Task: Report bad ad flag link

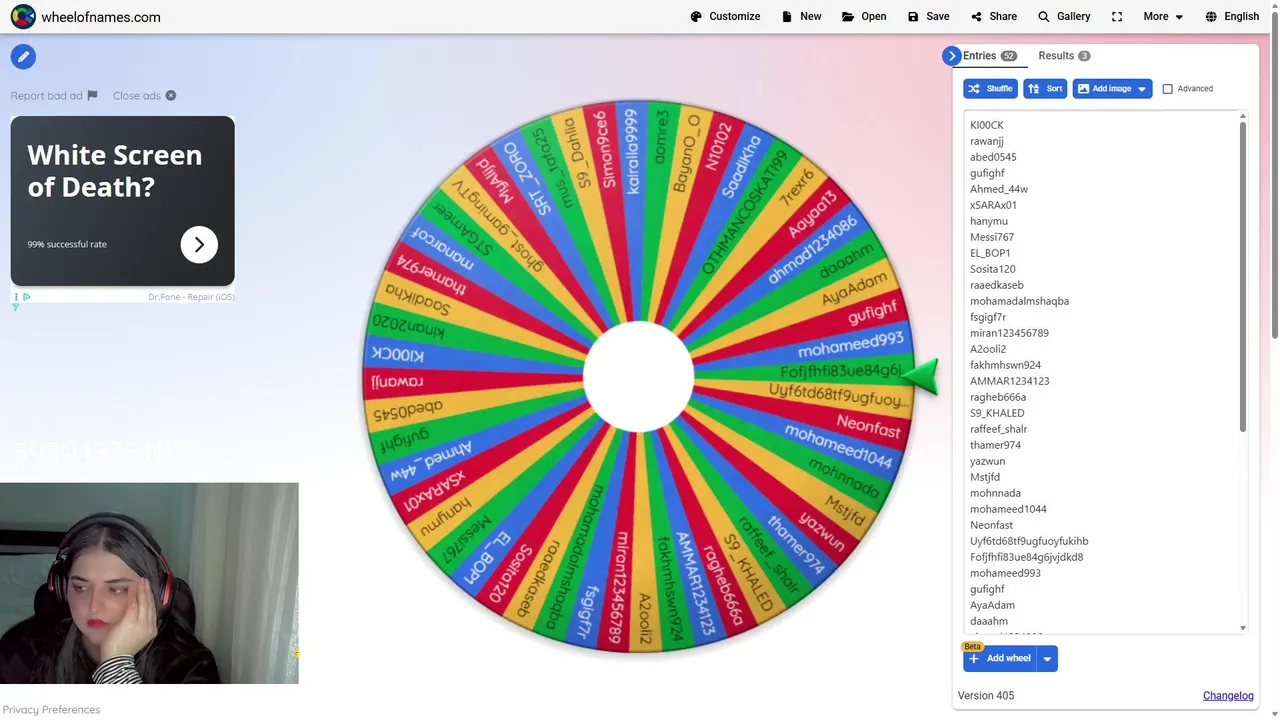Action: pos(54,96)
